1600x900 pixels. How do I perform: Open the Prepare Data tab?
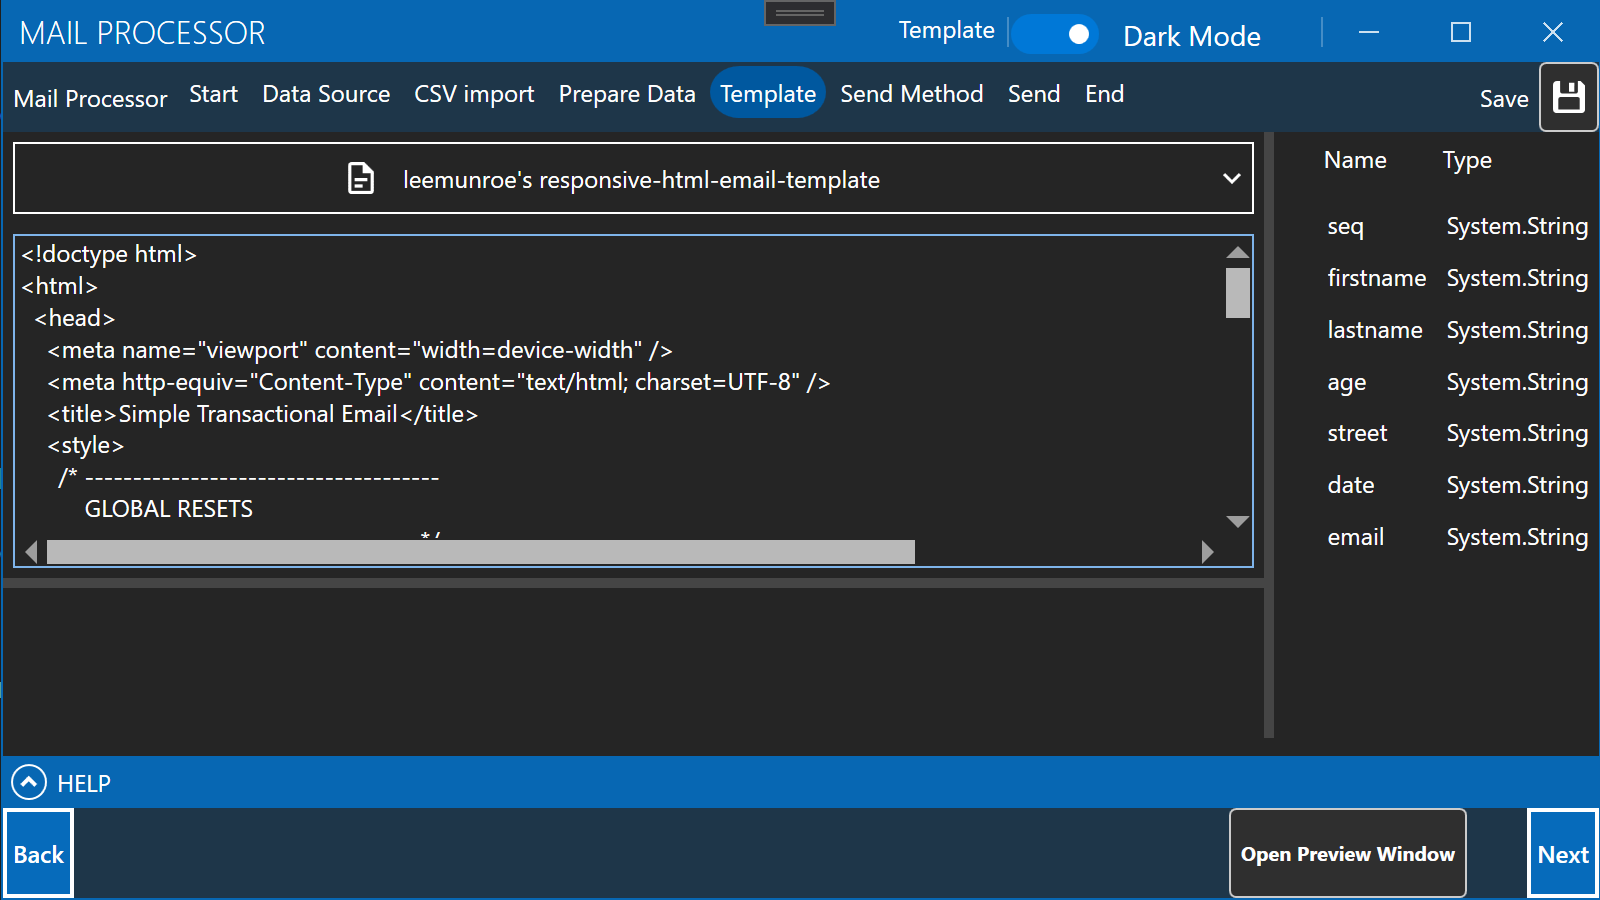click(627, 94)
